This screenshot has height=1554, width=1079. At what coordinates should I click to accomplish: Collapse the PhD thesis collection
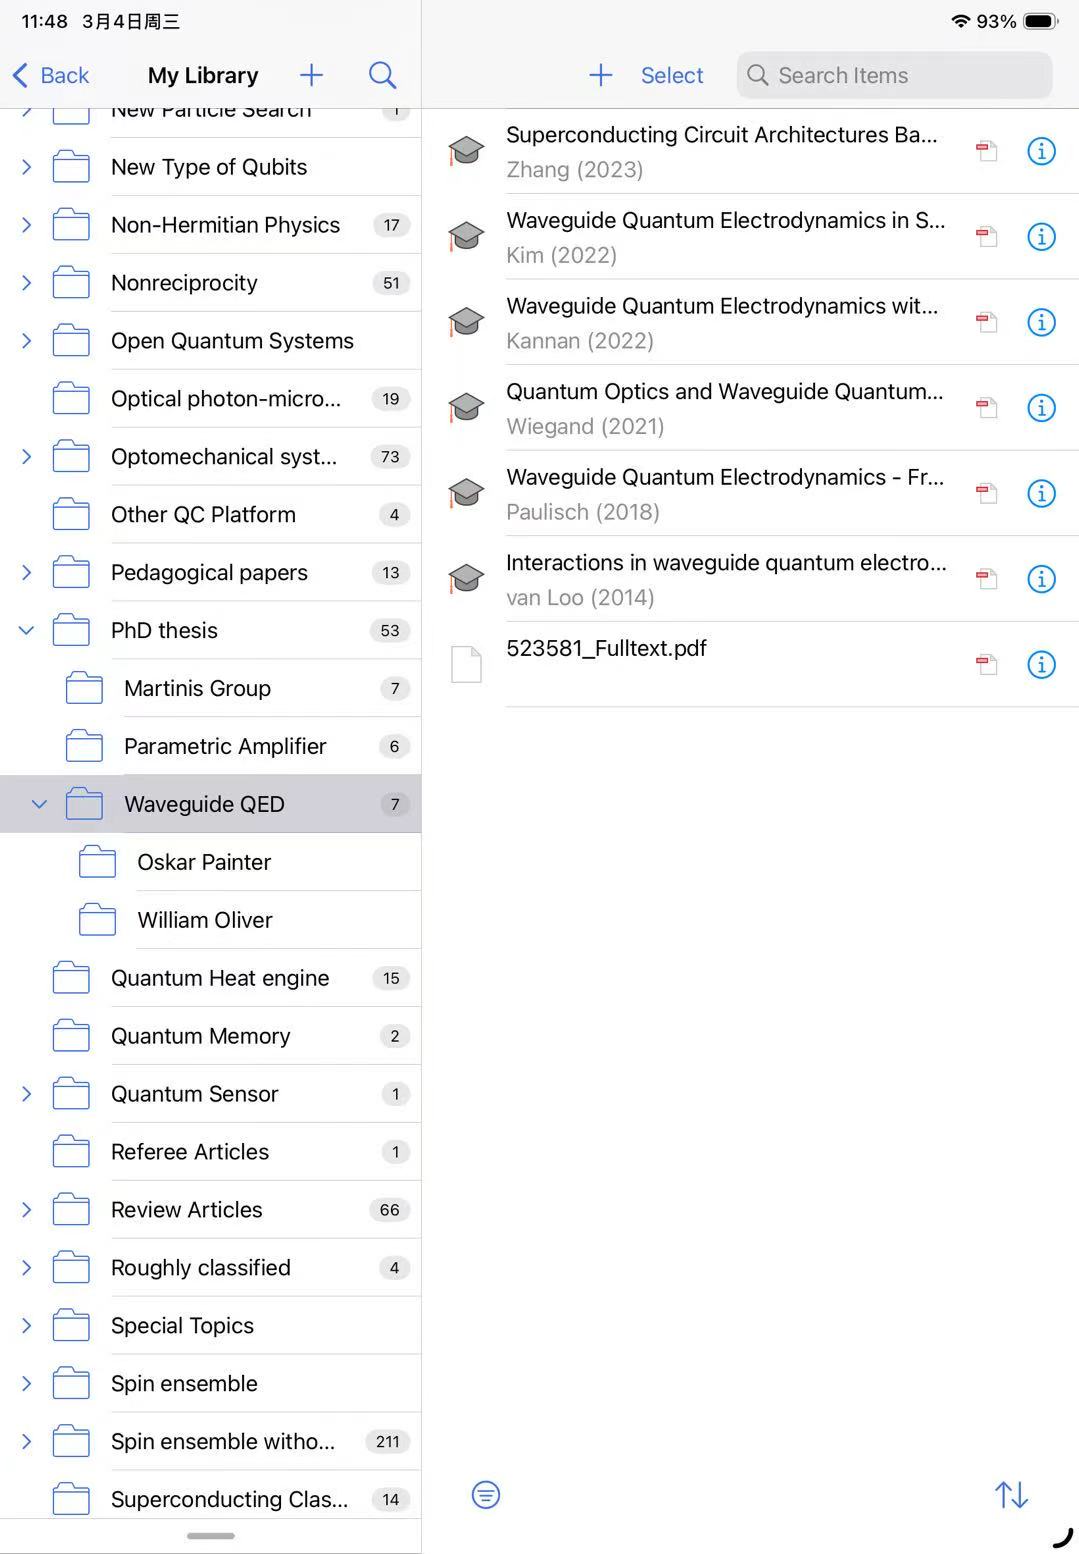27,631
